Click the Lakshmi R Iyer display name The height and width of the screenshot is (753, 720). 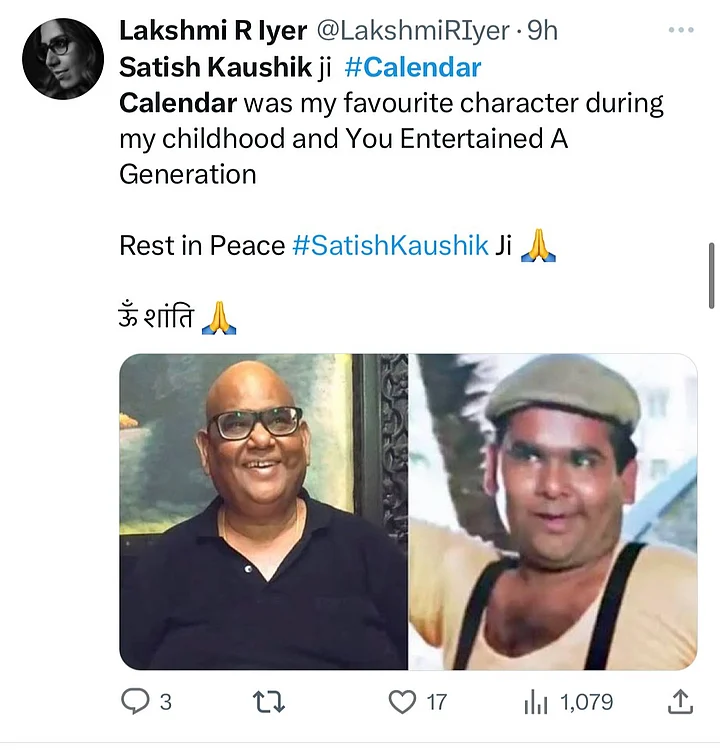tap(212, 31)
